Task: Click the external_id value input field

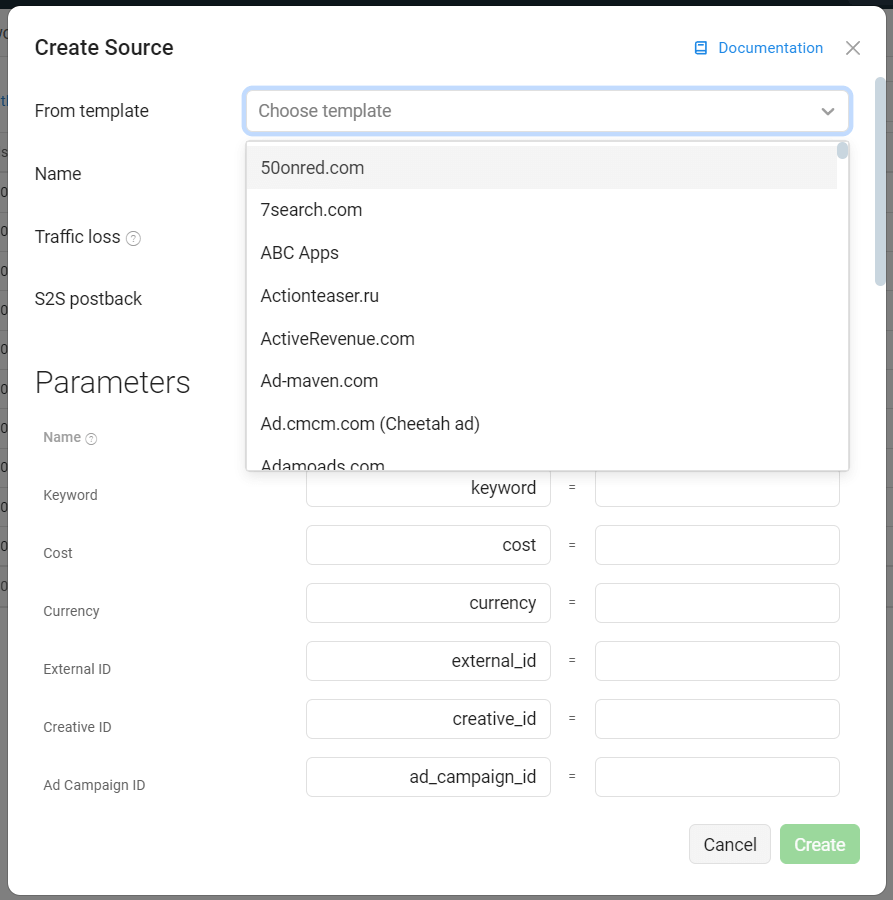Action: [717, 661]
